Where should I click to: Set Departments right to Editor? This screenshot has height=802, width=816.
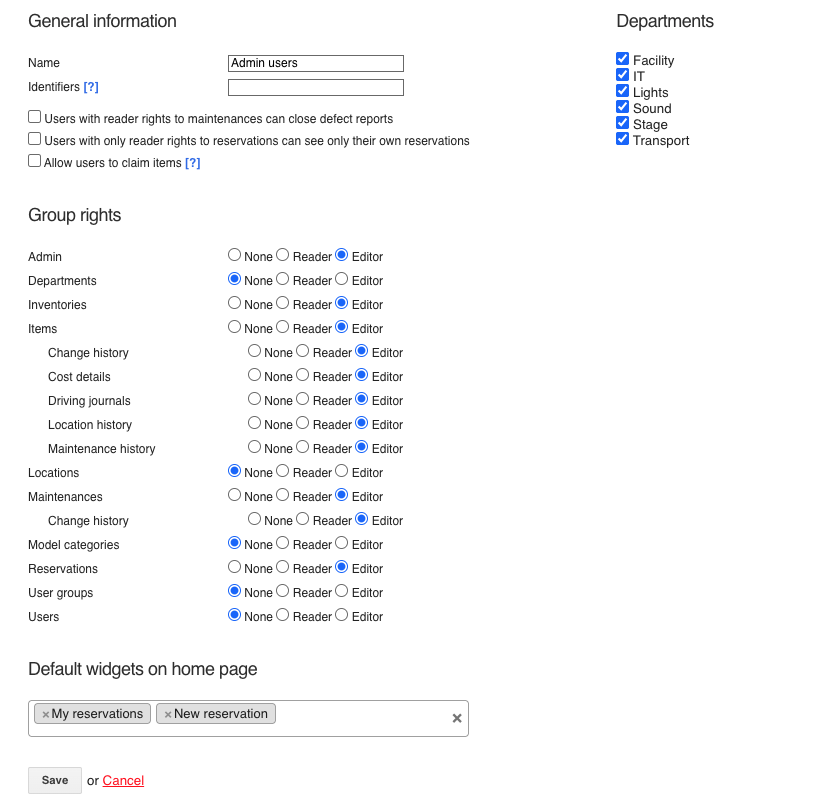click(x=341, y=279)
